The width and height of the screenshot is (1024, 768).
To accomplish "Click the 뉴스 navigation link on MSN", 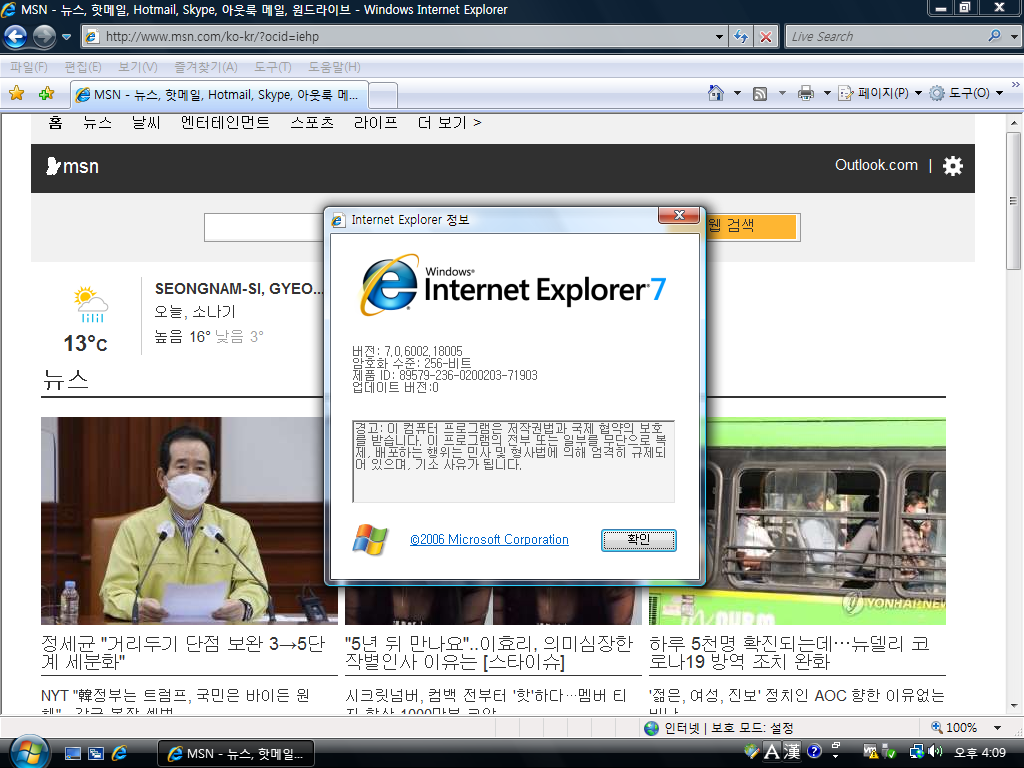I will pos(97,122).
